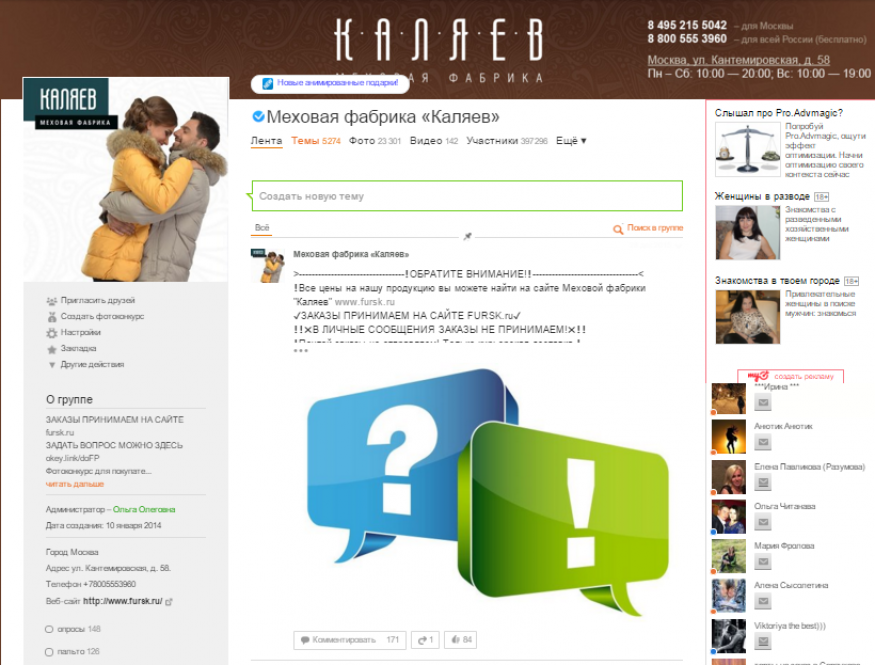Open the http://www.fursk.ru/ website link
This screenshot has width=875, height=665.
pos(123,601)
